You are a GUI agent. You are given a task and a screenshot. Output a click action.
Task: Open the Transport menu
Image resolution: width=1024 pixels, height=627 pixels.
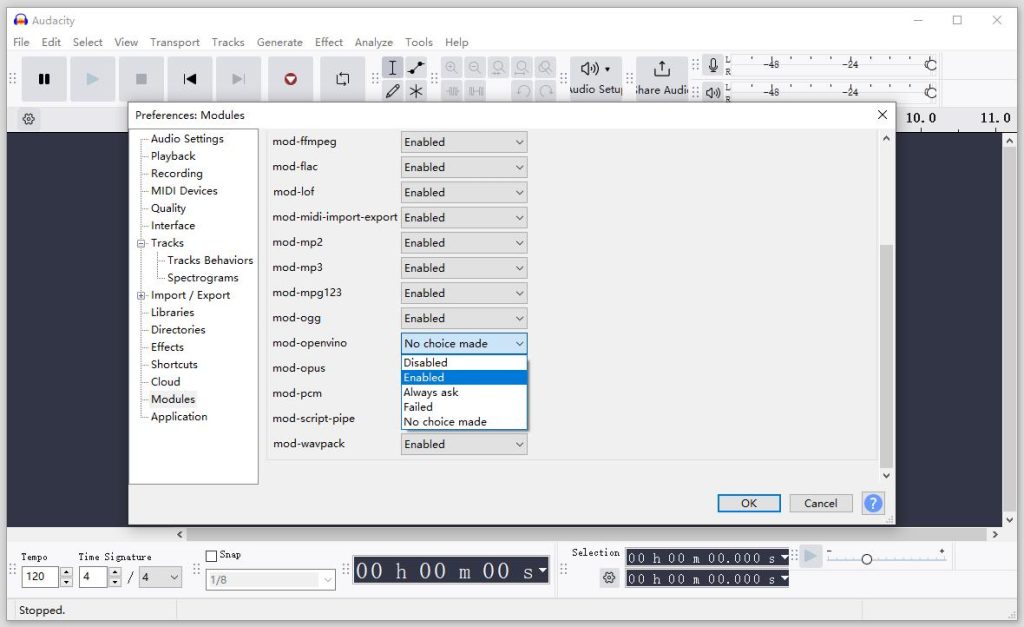coord(174,42)
